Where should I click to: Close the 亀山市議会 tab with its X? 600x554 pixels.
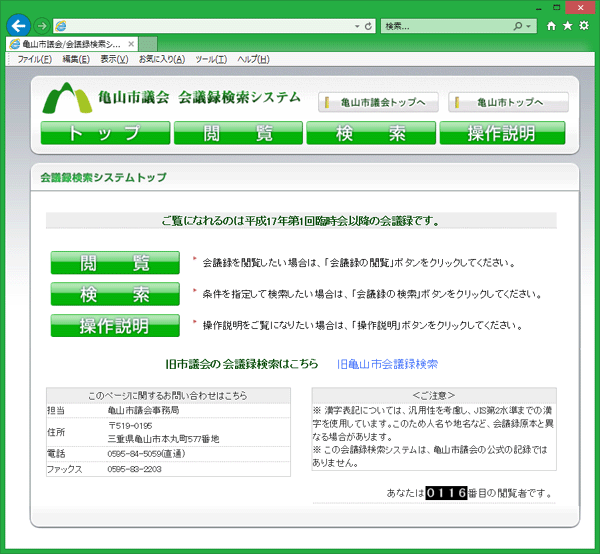click(x=131, y=44)
